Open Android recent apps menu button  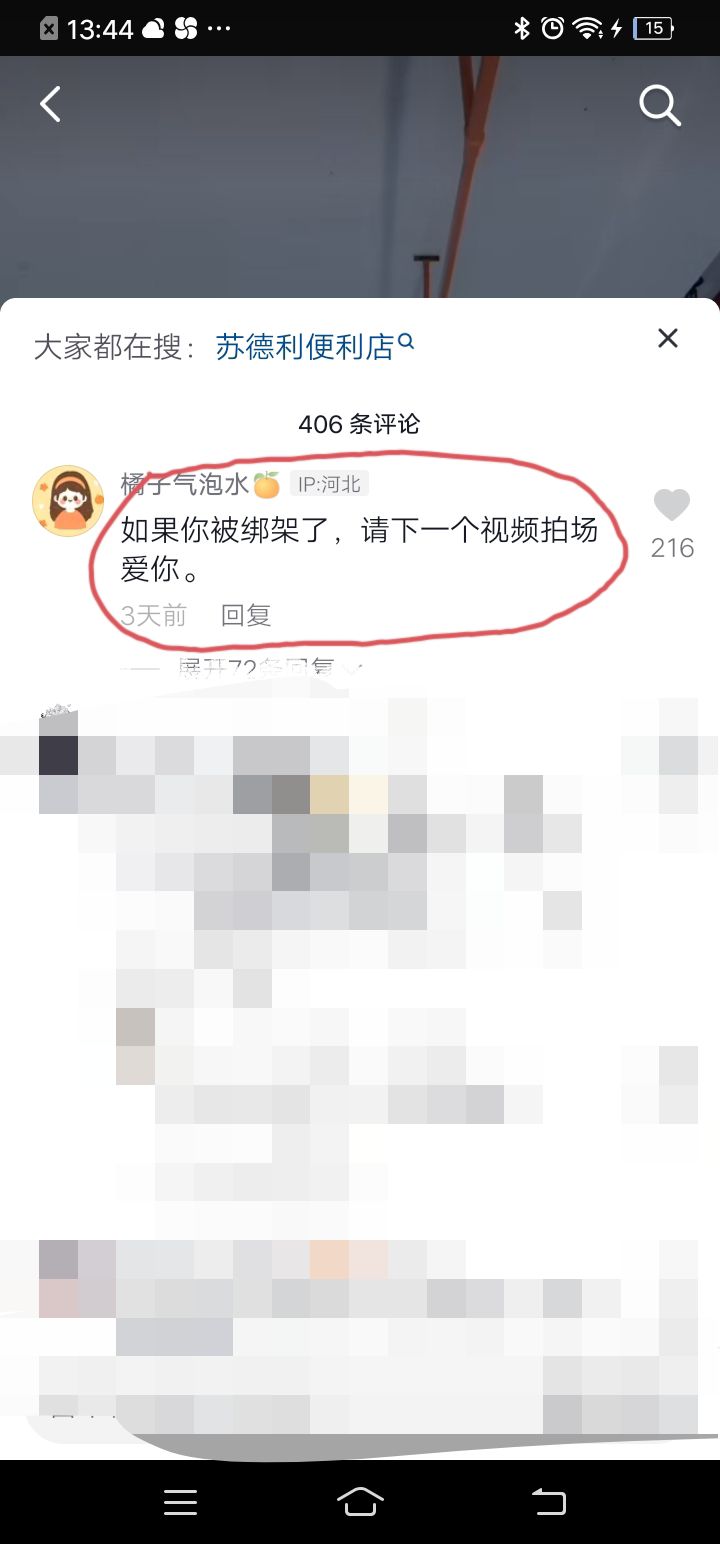tap(181, 1502)
